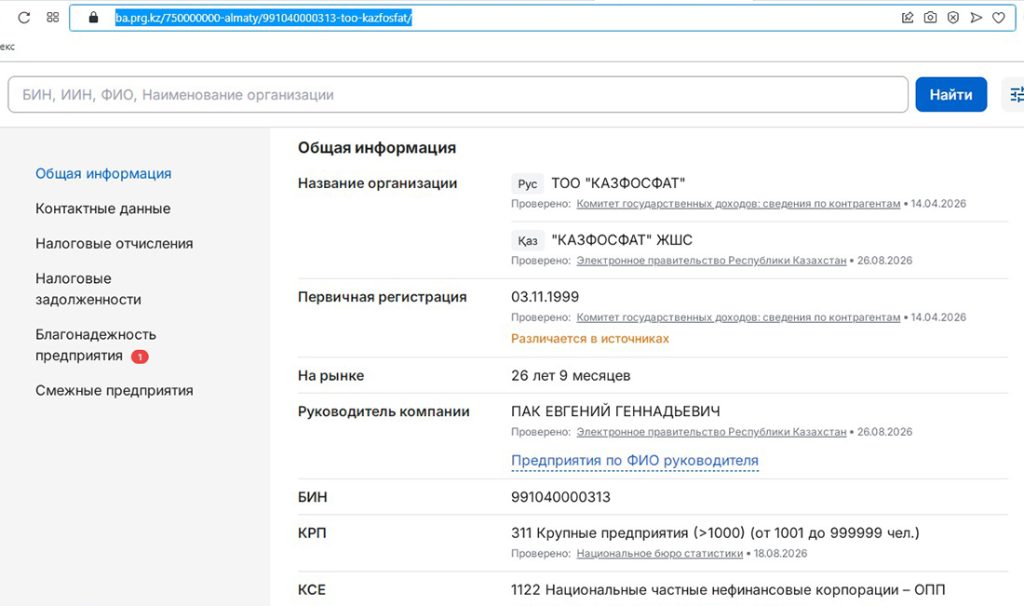
Task: Click the edit/share page icon in address bar
Action: [x=908, y=18]
